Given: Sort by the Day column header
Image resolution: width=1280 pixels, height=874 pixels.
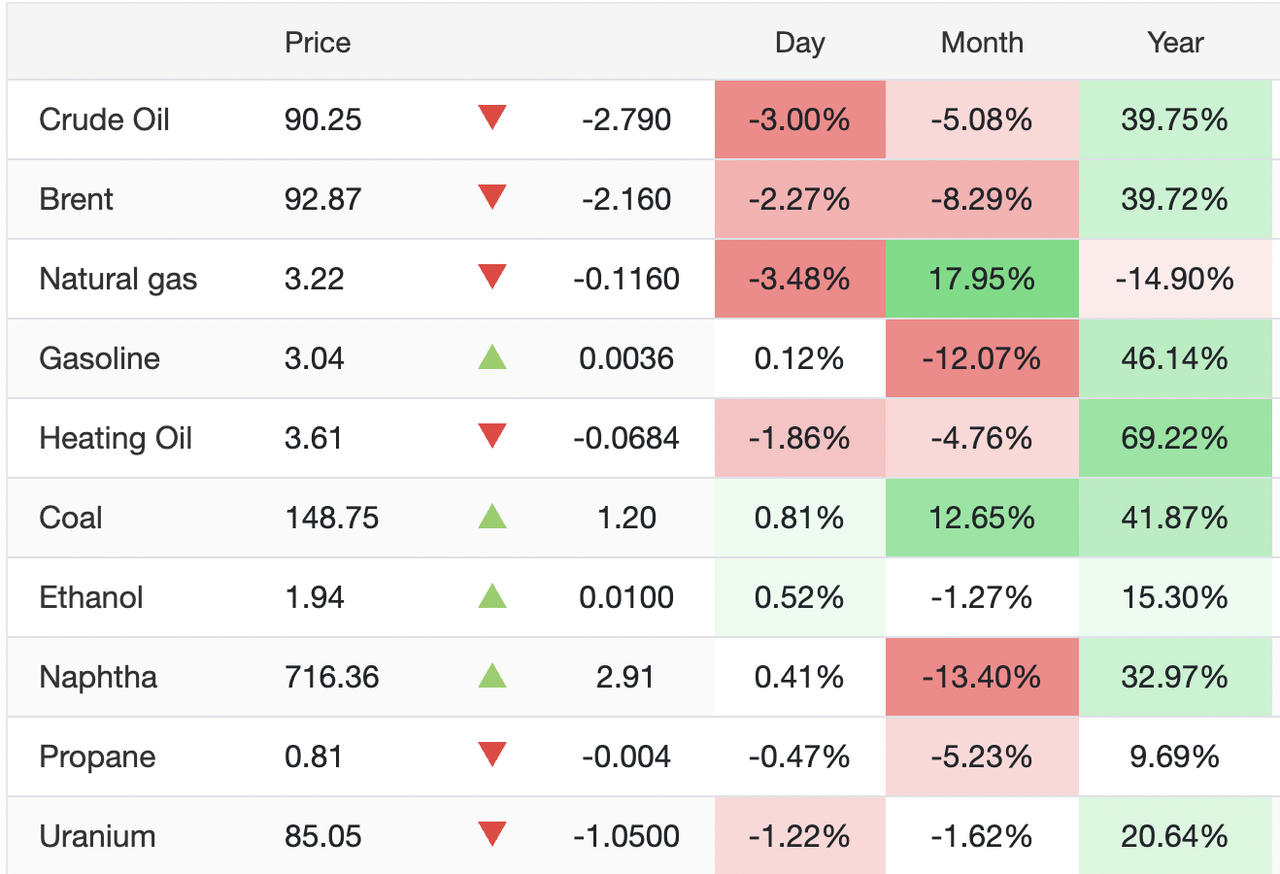Looking at the screenshot, I should (x=800, y=42).
